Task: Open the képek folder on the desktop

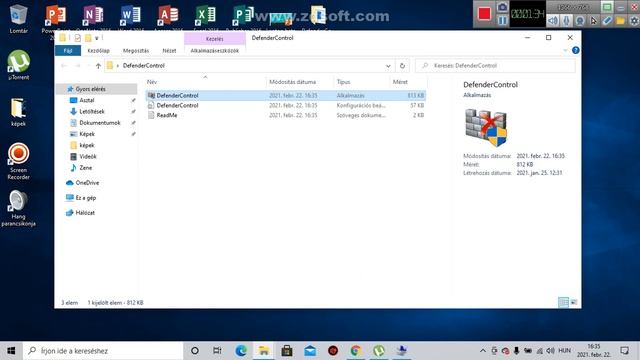Action: tap(18, 112)
